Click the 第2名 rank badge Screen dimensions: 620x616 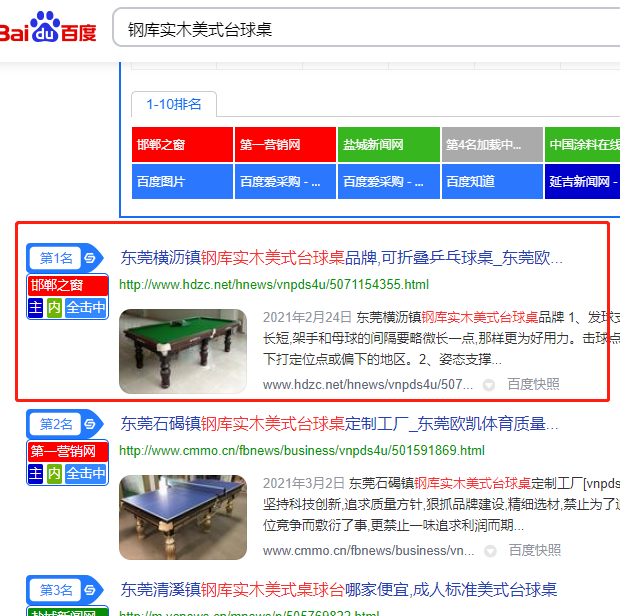[x=56, y=424]
